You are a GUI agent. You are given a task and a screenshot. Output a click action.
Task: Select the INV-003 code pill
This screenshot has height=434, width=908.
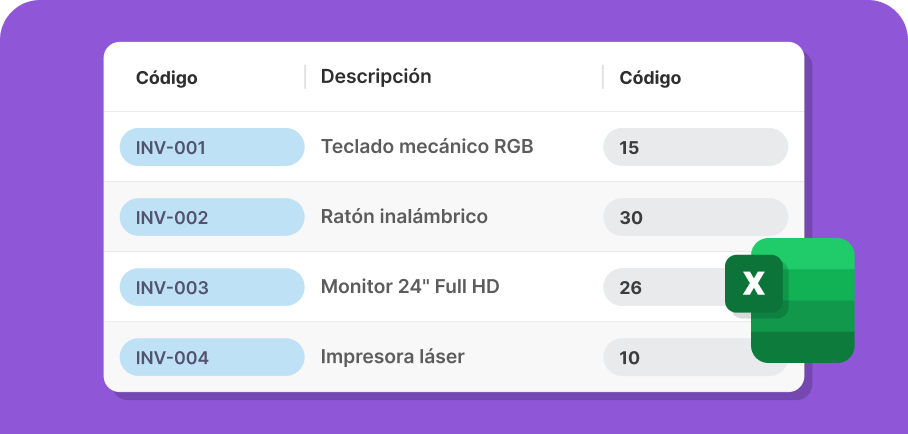(x=212, y=287)
